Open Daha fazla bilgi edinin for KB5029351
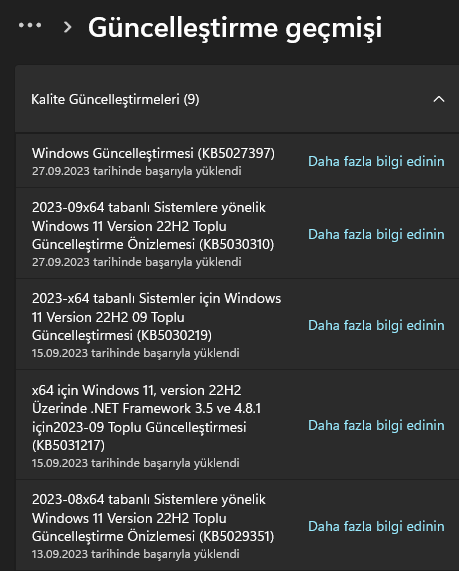459x571 pixels. [x=376, y=526]
